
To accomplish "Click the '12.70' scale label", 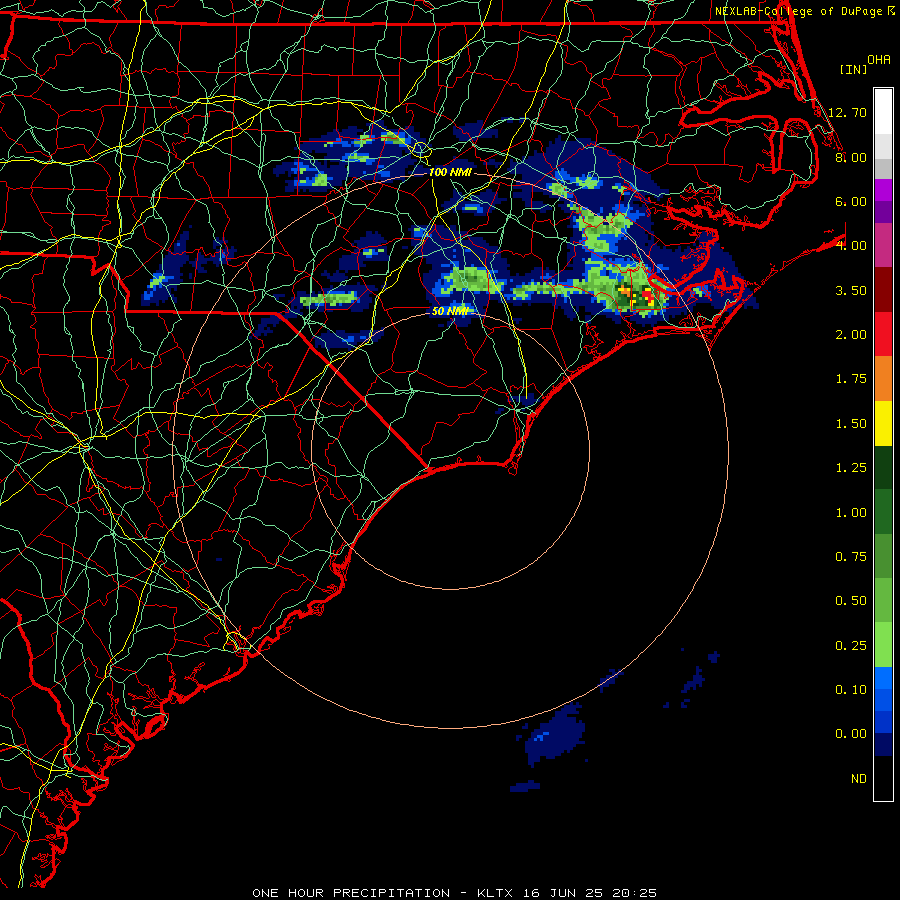I will pos(847,112).
